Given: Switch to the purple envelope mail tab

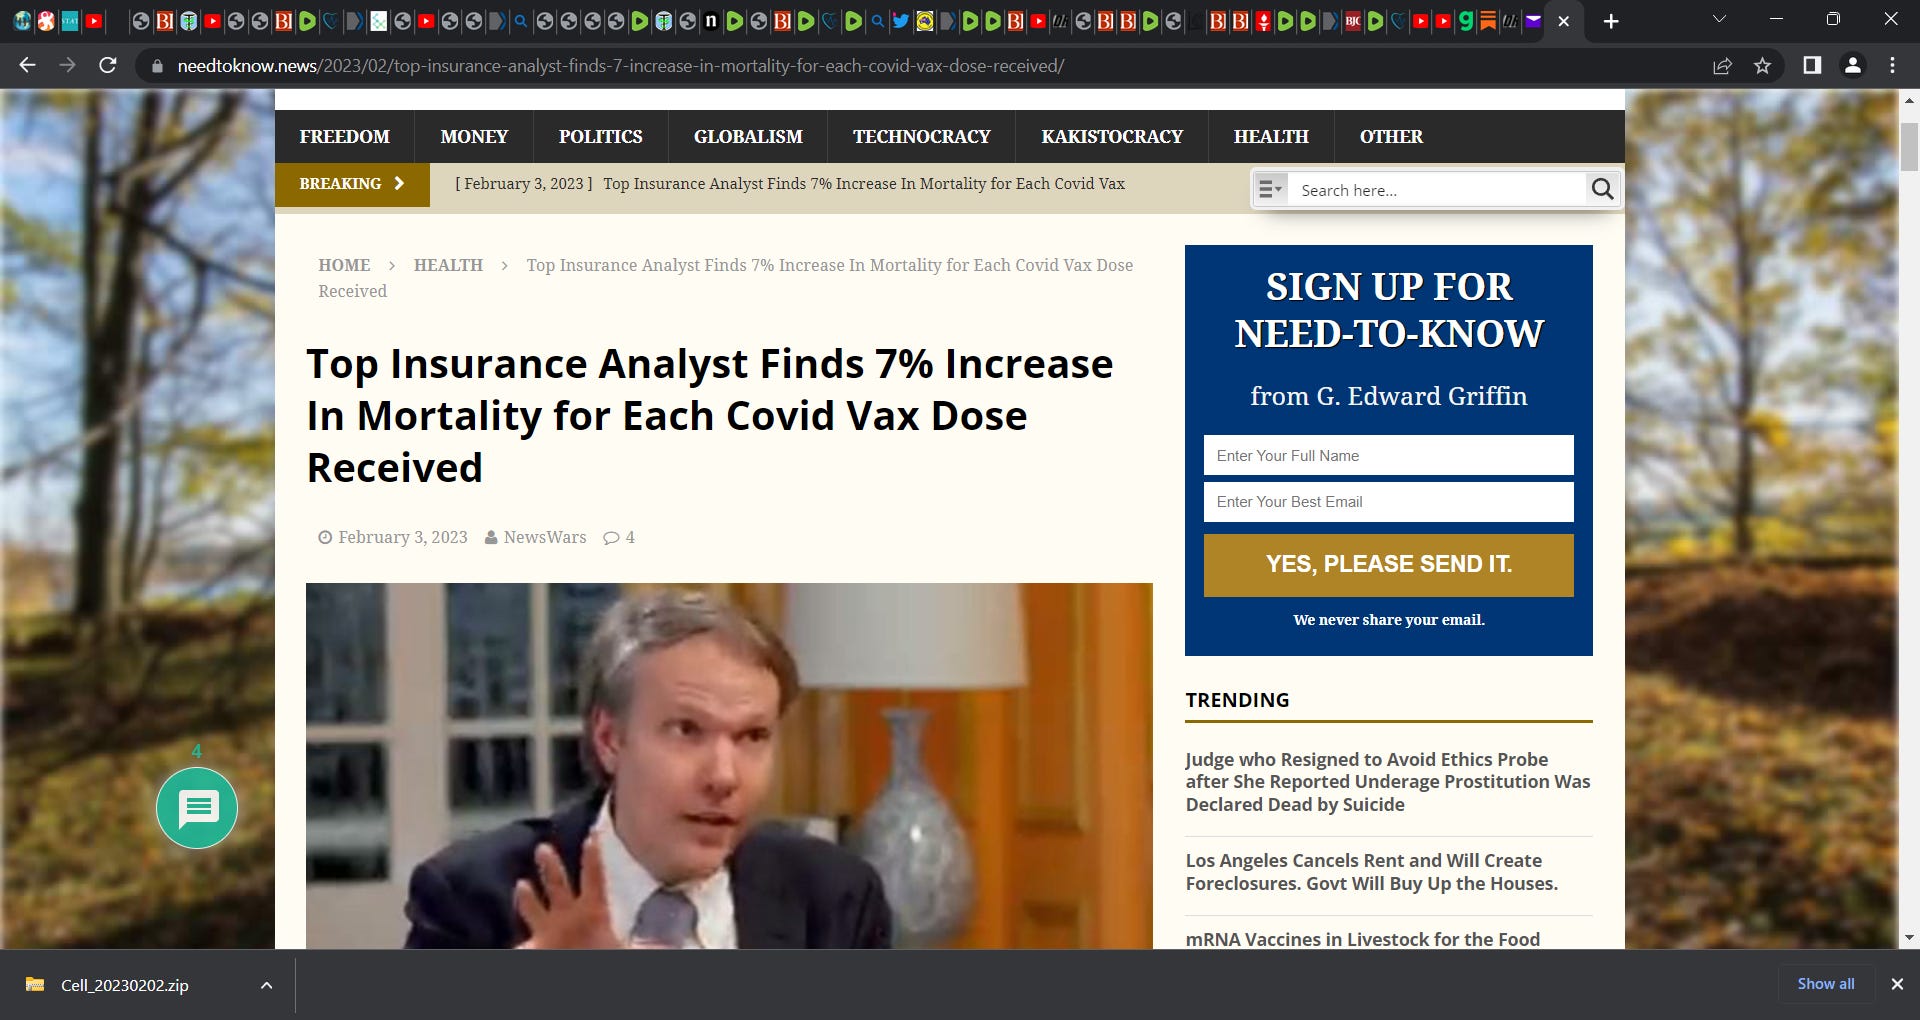Looking at the screenshot, I should [1533, 21].
